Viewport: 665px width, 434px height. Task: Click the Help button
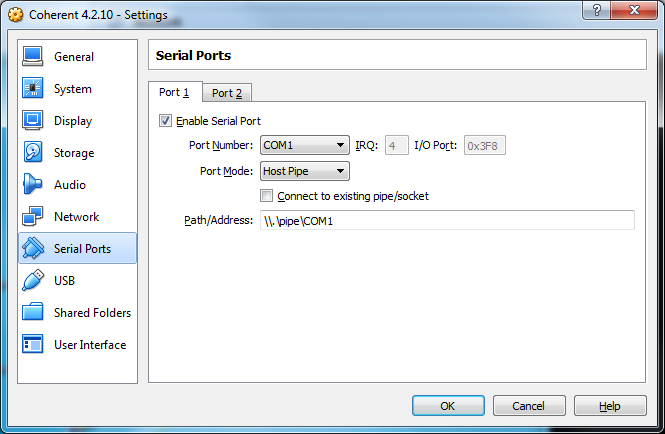609,406
